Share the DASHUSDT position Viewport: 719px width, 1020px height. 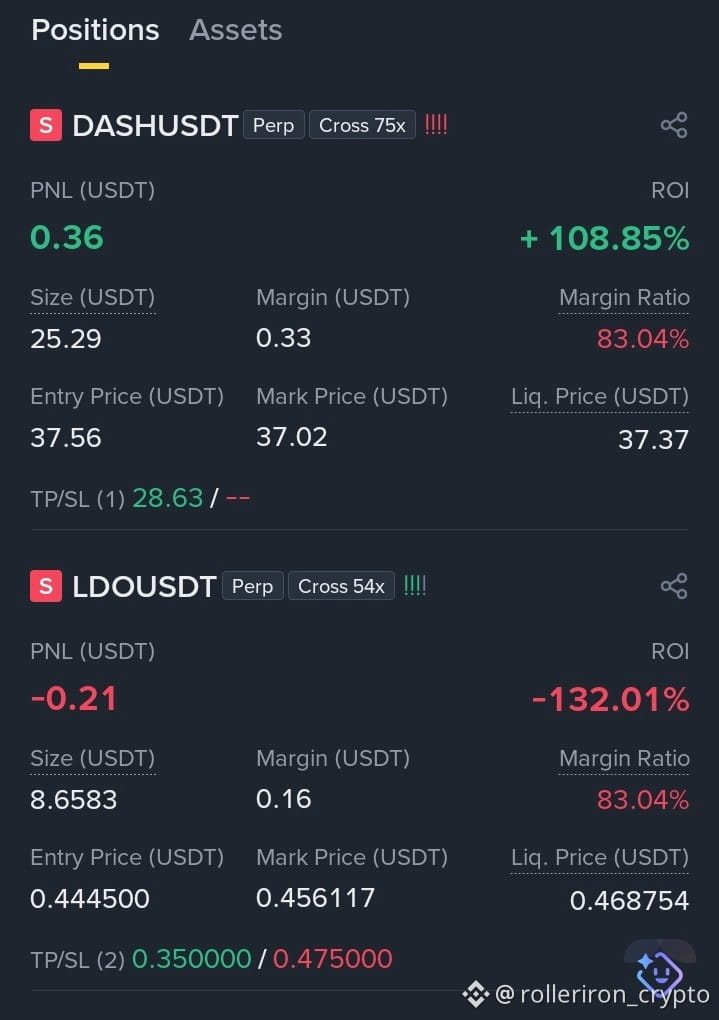coord(674,125)
